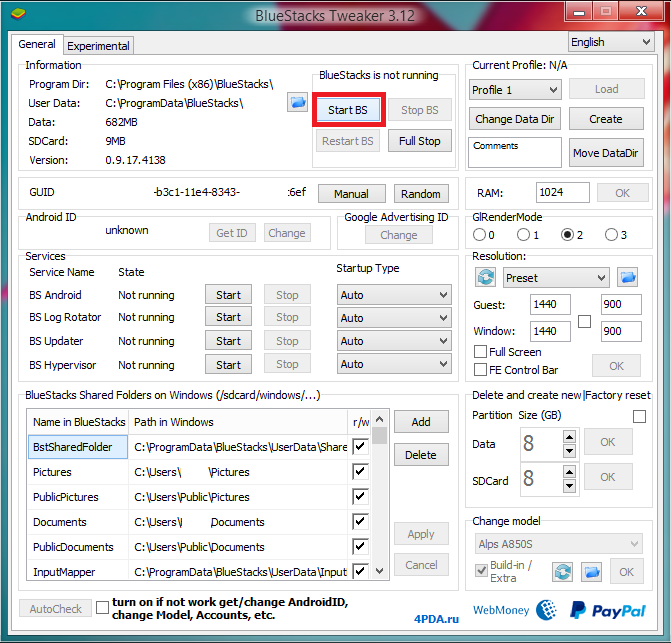Viewport: 671px width, 643px height.
Task: Open the User Data folder icon
Action: (x=297, y=102)
